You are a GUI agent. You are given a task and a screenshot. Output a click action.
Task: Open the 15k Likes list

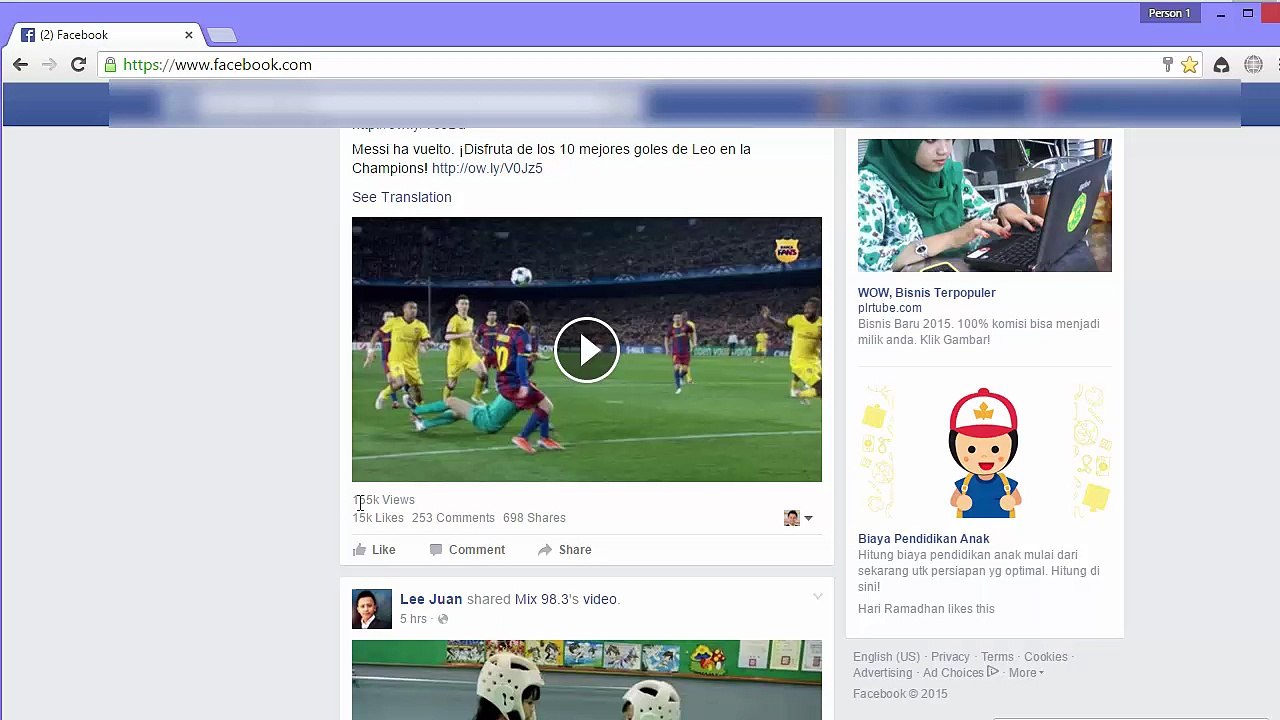[x=378, y=518]
